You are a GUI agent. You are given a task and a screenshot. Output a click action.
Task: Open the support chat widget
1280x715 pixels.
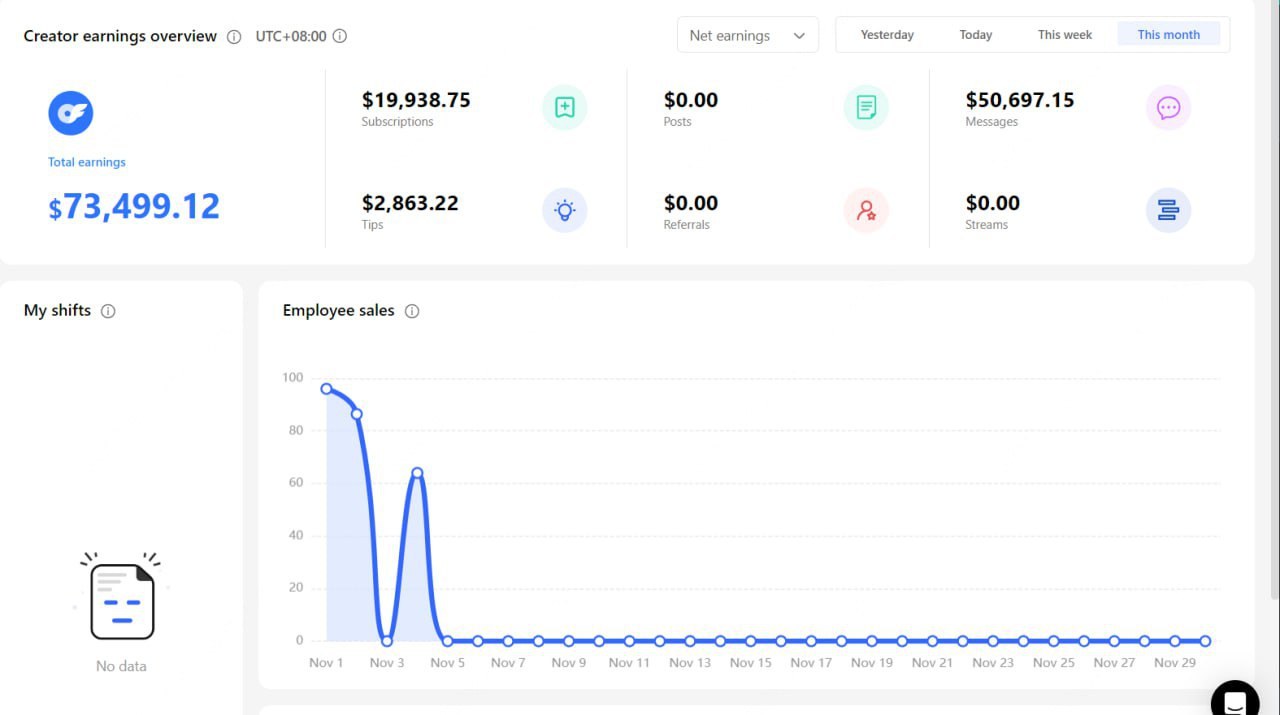coord(1235,700)
